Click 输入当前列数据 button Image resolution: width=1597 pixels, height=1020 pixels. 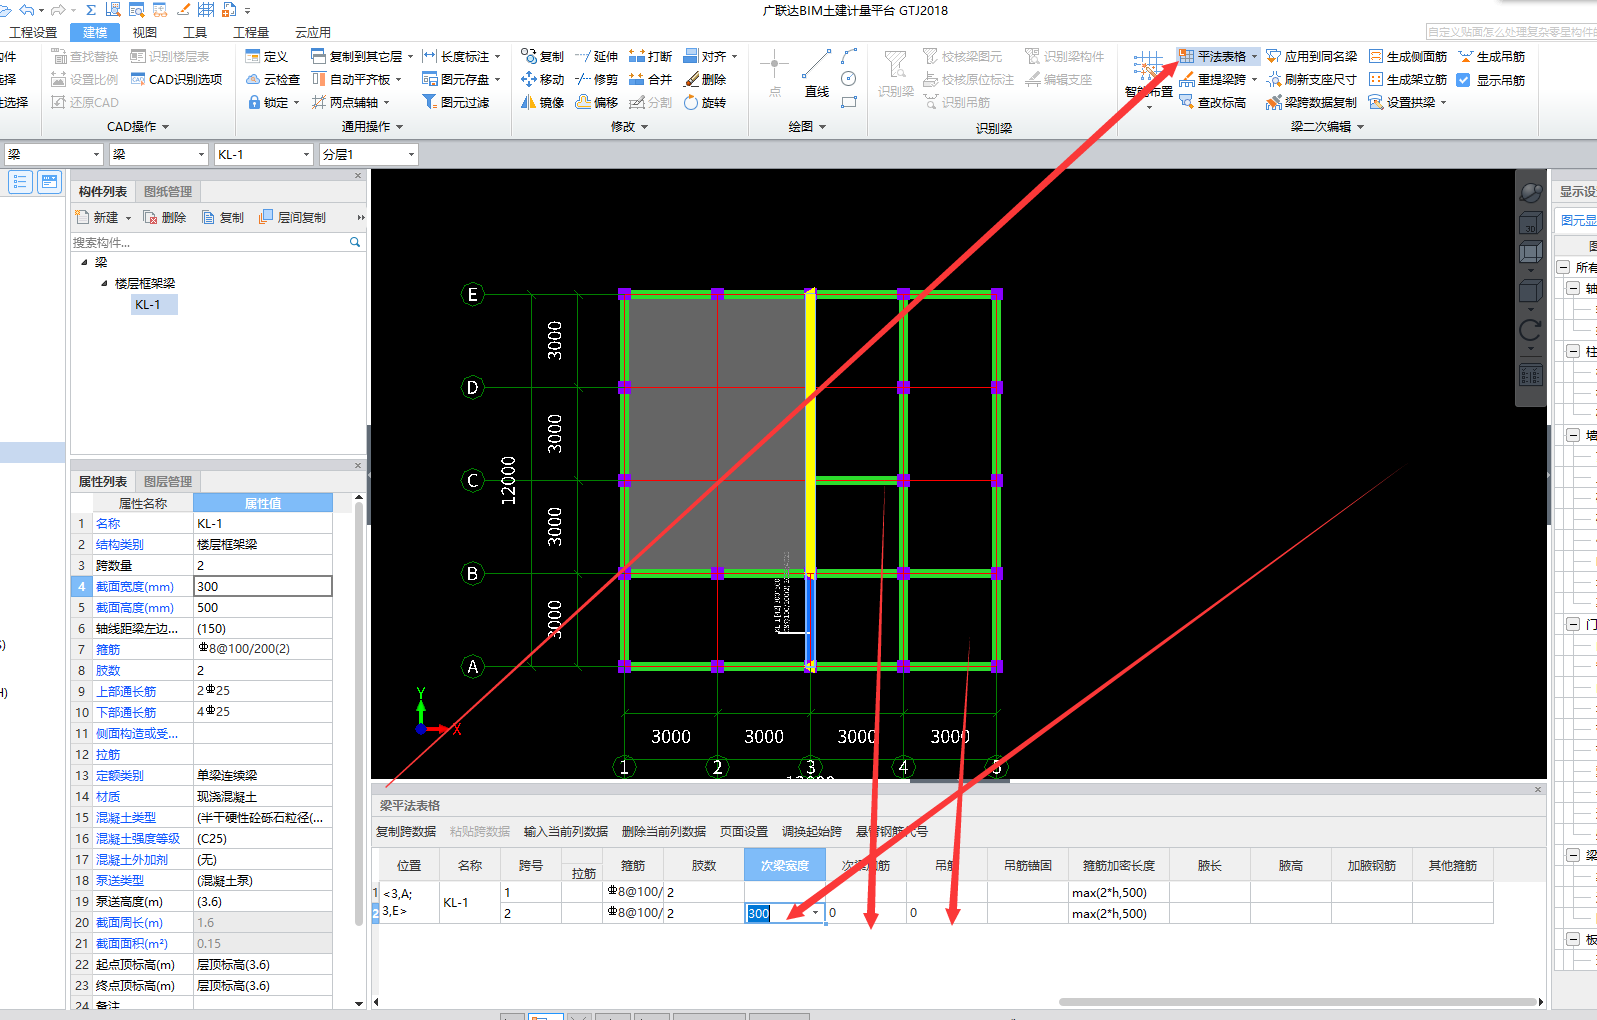pos(566,831)
